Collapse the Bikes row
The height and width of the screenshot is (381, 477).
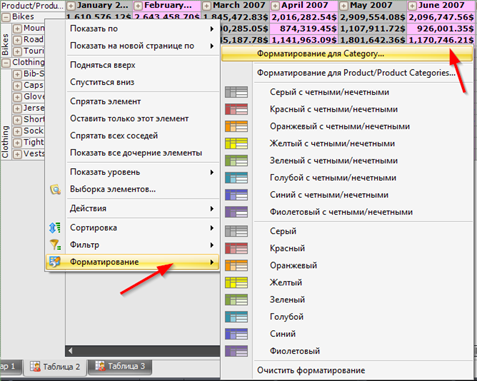(x=6, y=17)
